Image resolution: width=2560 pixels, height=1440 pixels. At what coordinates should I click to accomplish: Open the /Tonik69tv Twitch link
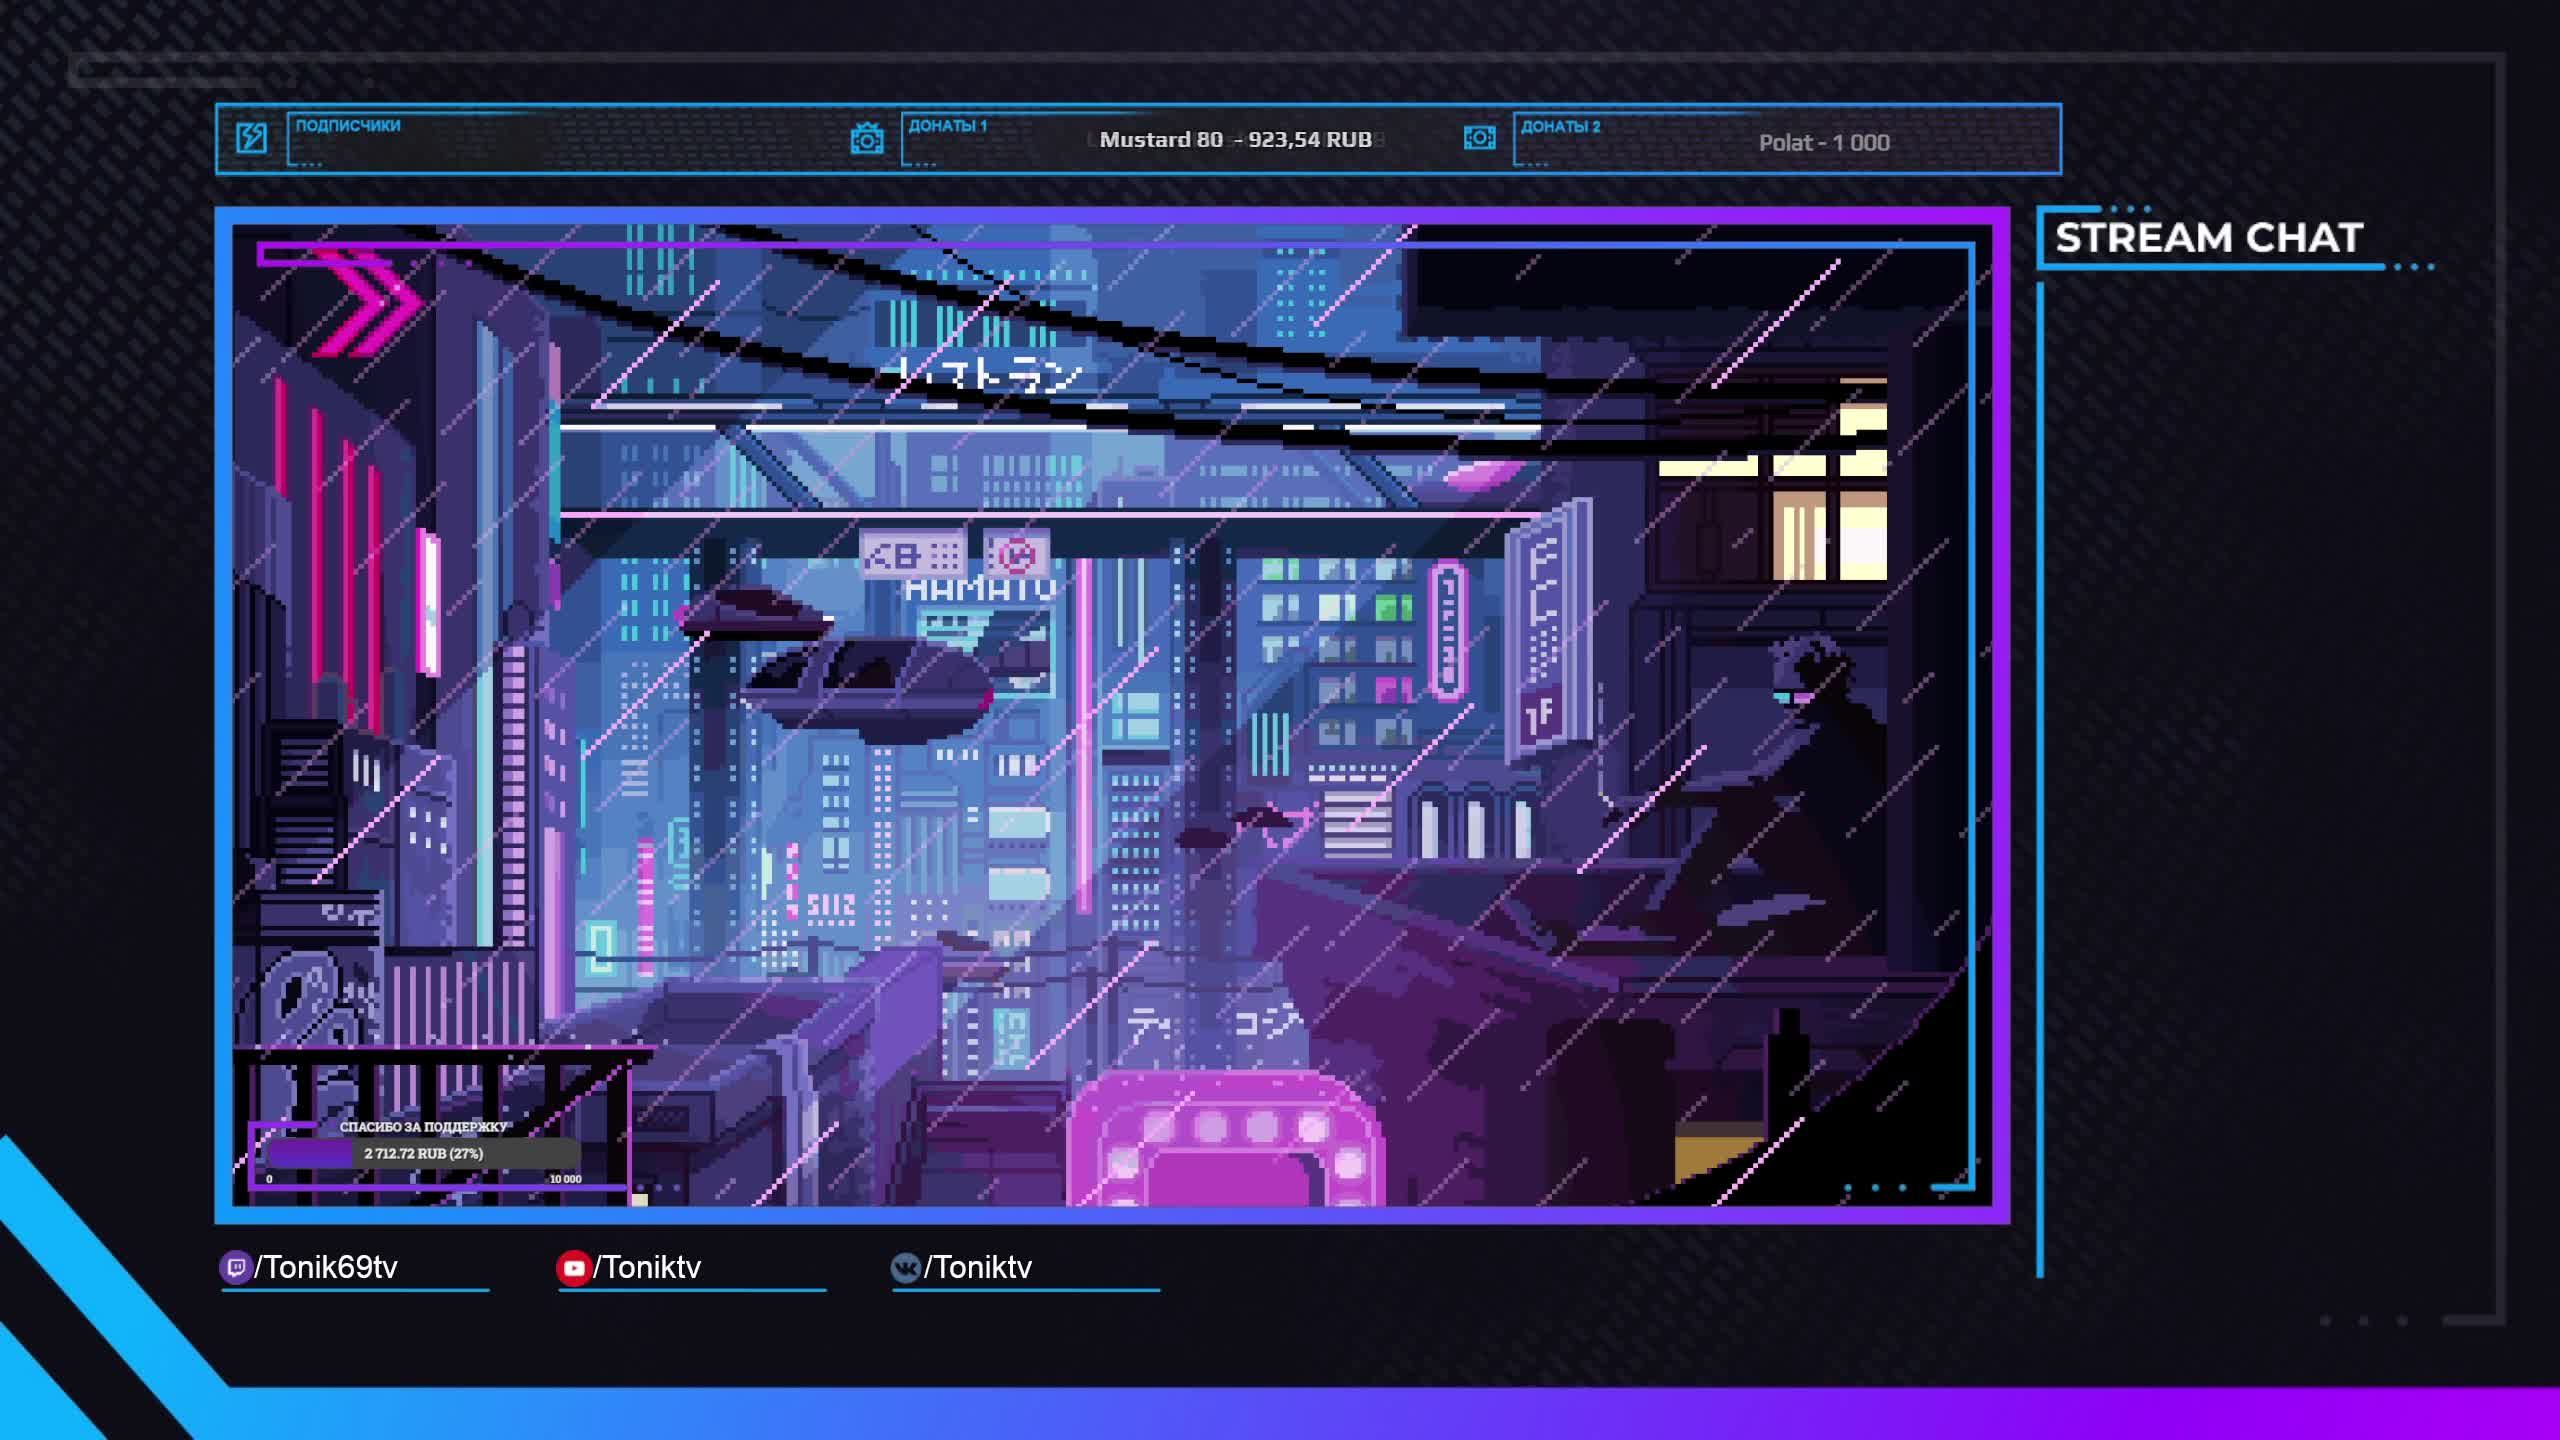pyautogui.click(x=326, y=1268)
